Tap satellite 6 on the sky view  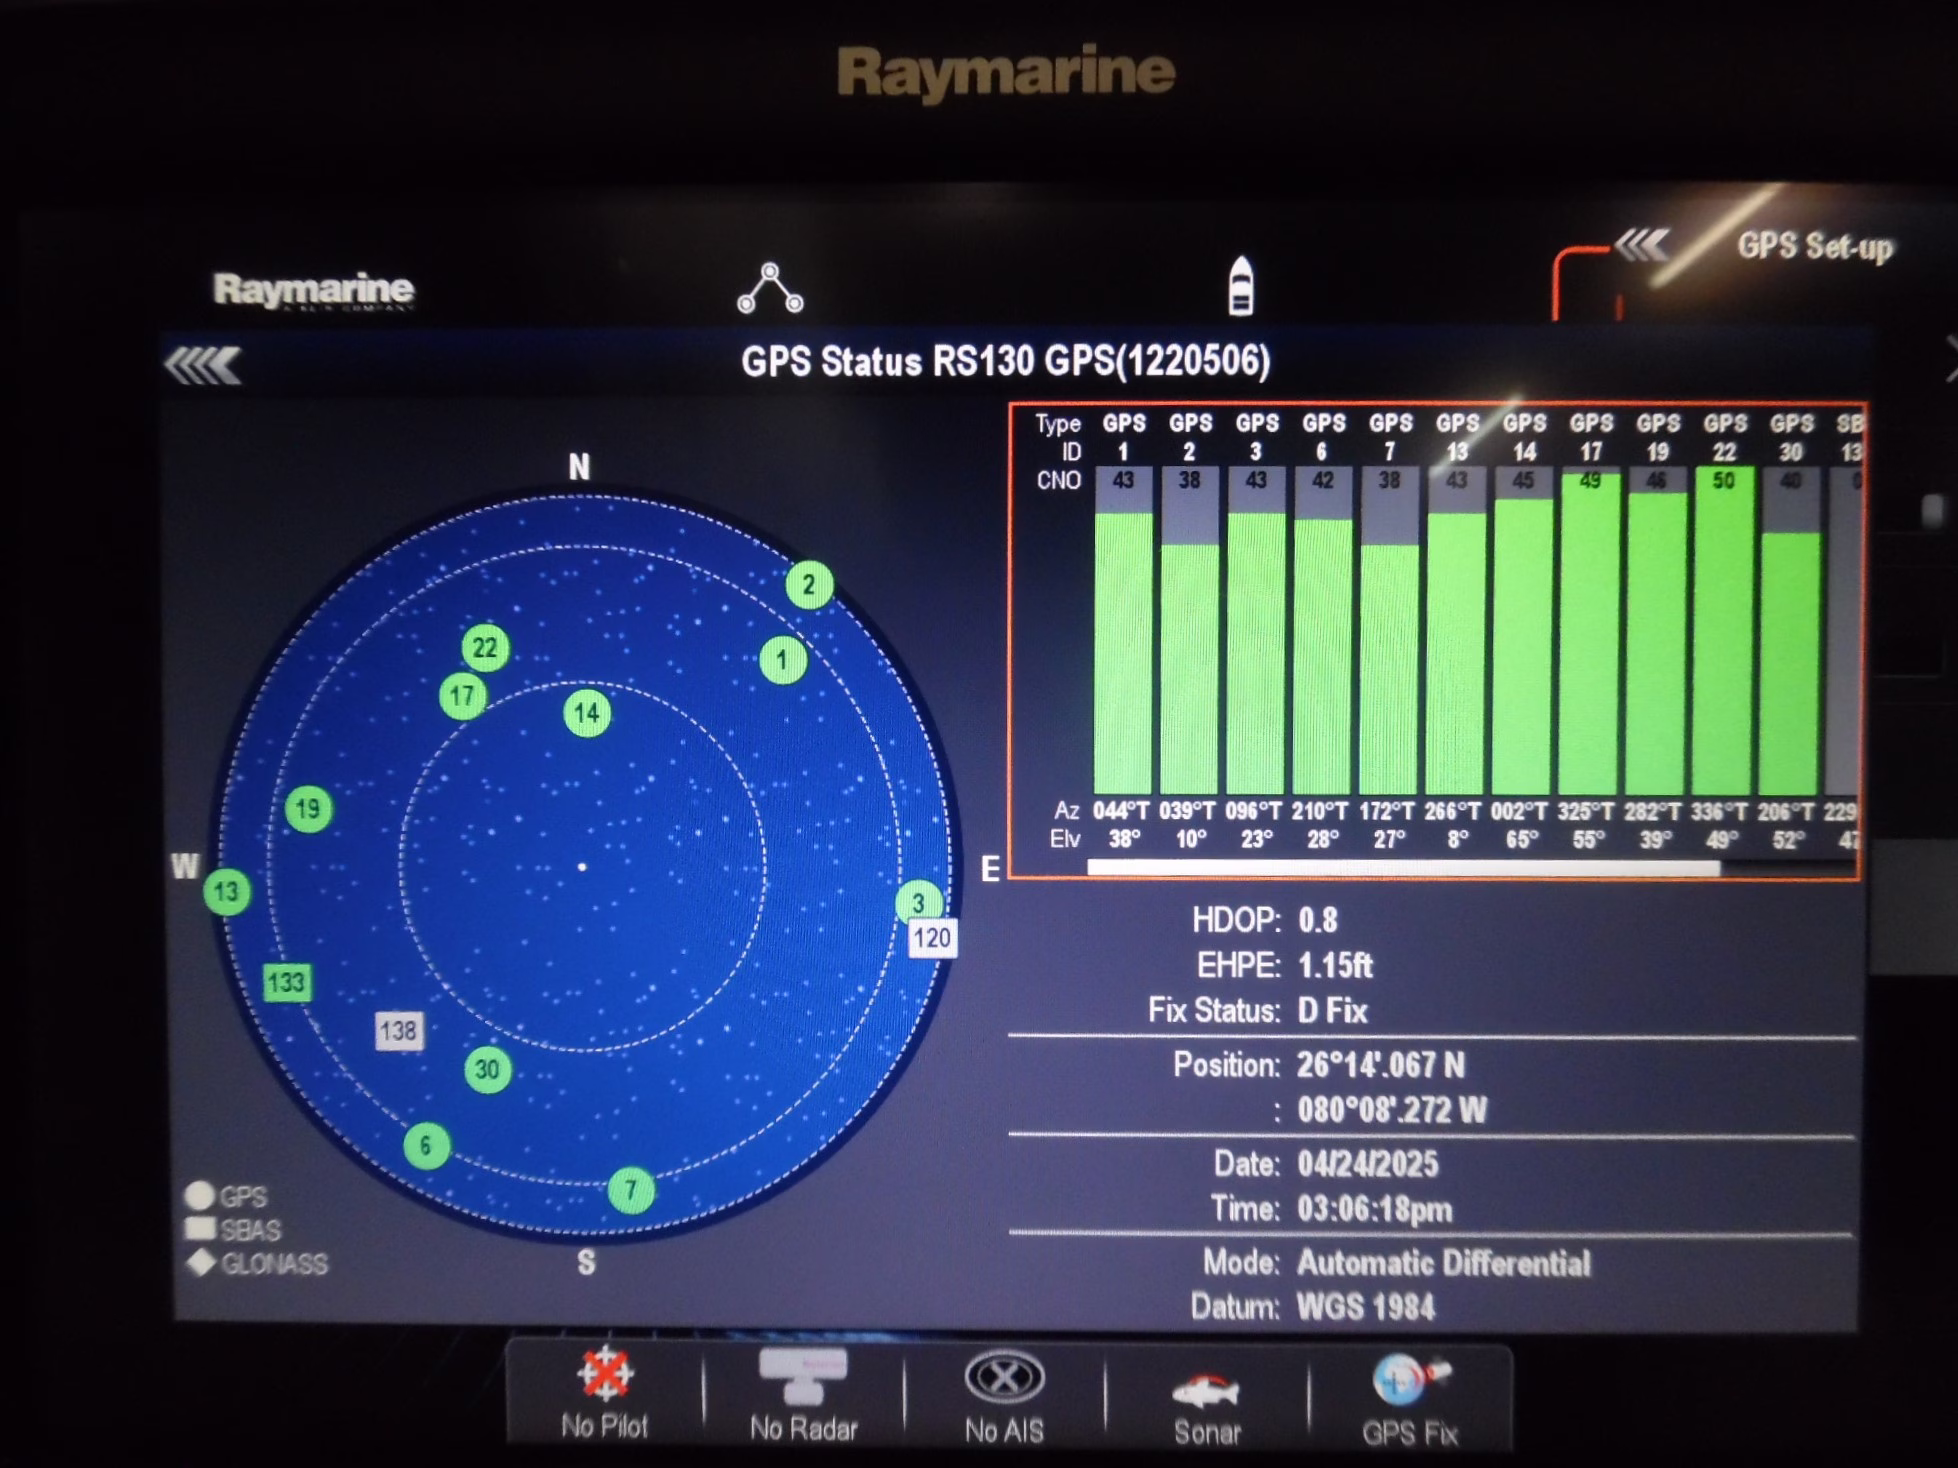pyautogui.click(x=426, y=1146)
